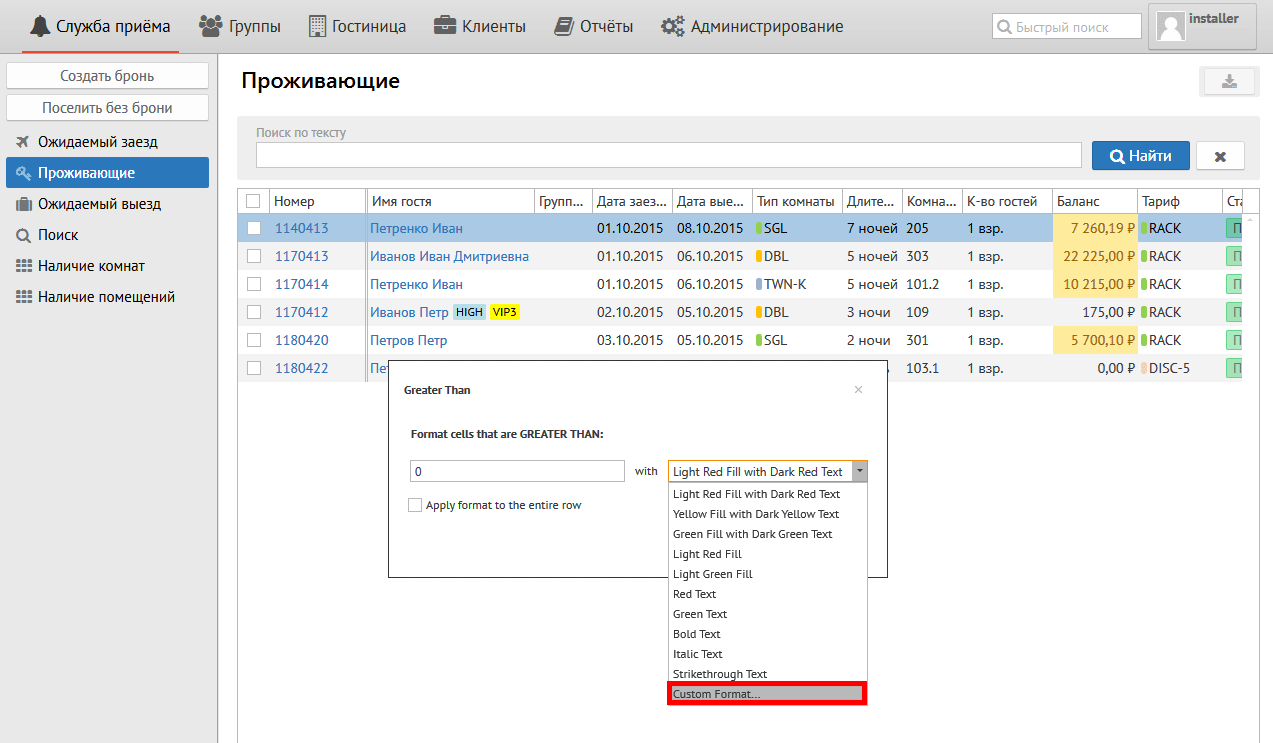
Task: Collapse the format dropdown using its arrow
Action: [860, 471]
